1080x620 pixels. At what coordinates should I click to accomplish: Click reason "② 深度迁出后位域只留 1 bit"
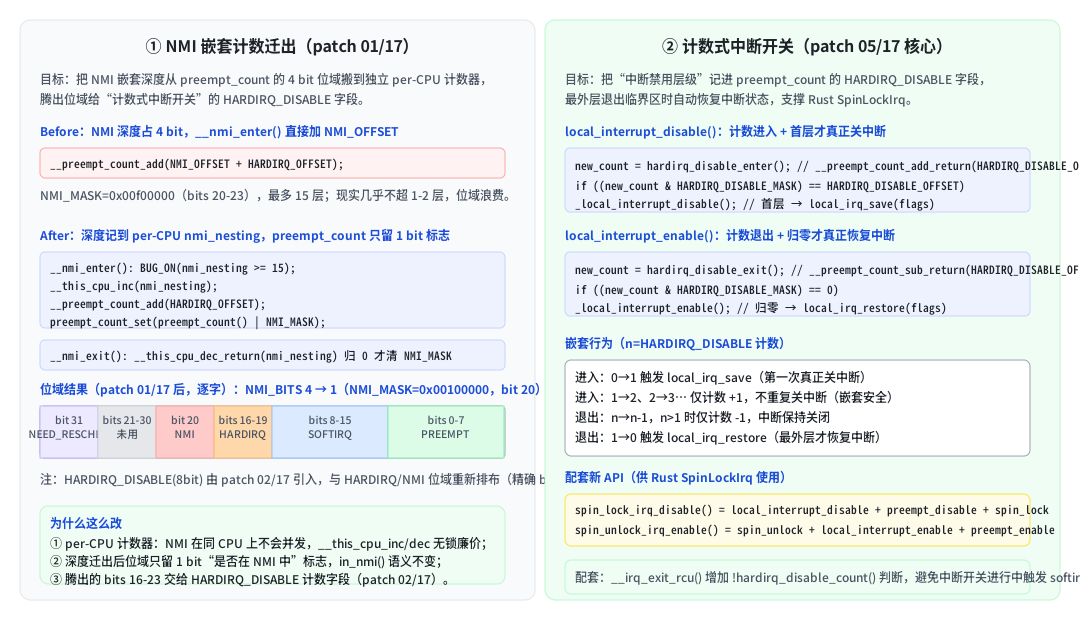[x=246, y=561]
